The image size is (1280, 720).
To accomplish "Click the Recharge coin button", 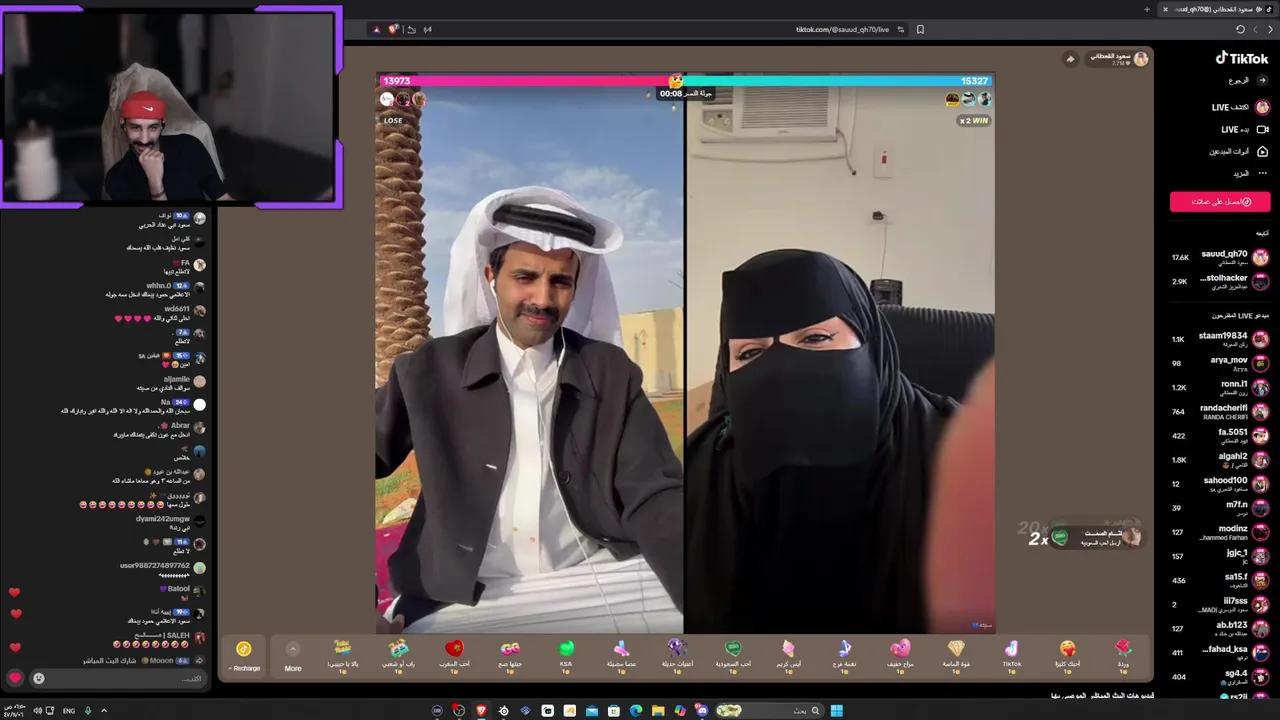I will pyautogui.click(x=244, y=655).
